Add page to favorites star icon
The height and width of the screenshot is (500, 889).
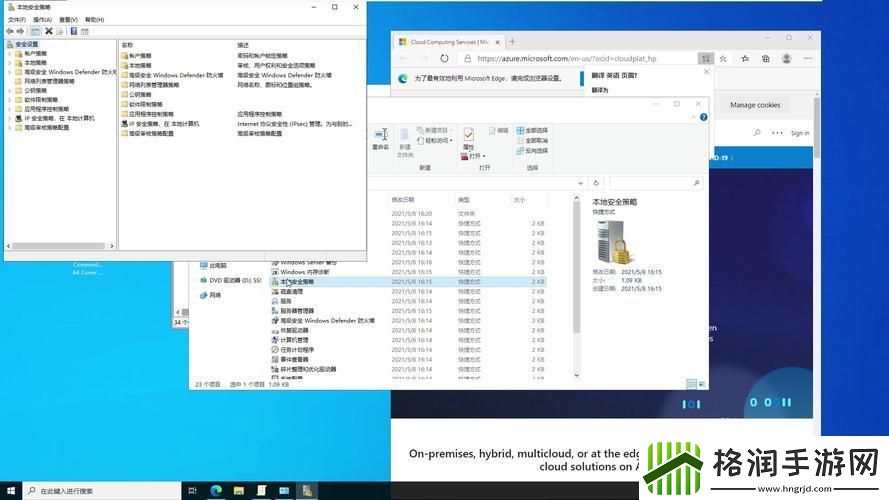pyautogui.click(x=723, y=58)
